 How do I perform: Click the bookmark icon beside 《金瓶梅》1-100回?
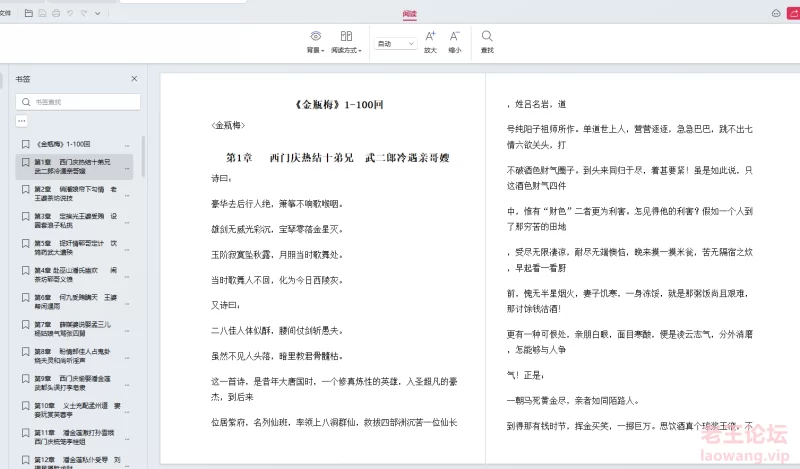(26, 144)
